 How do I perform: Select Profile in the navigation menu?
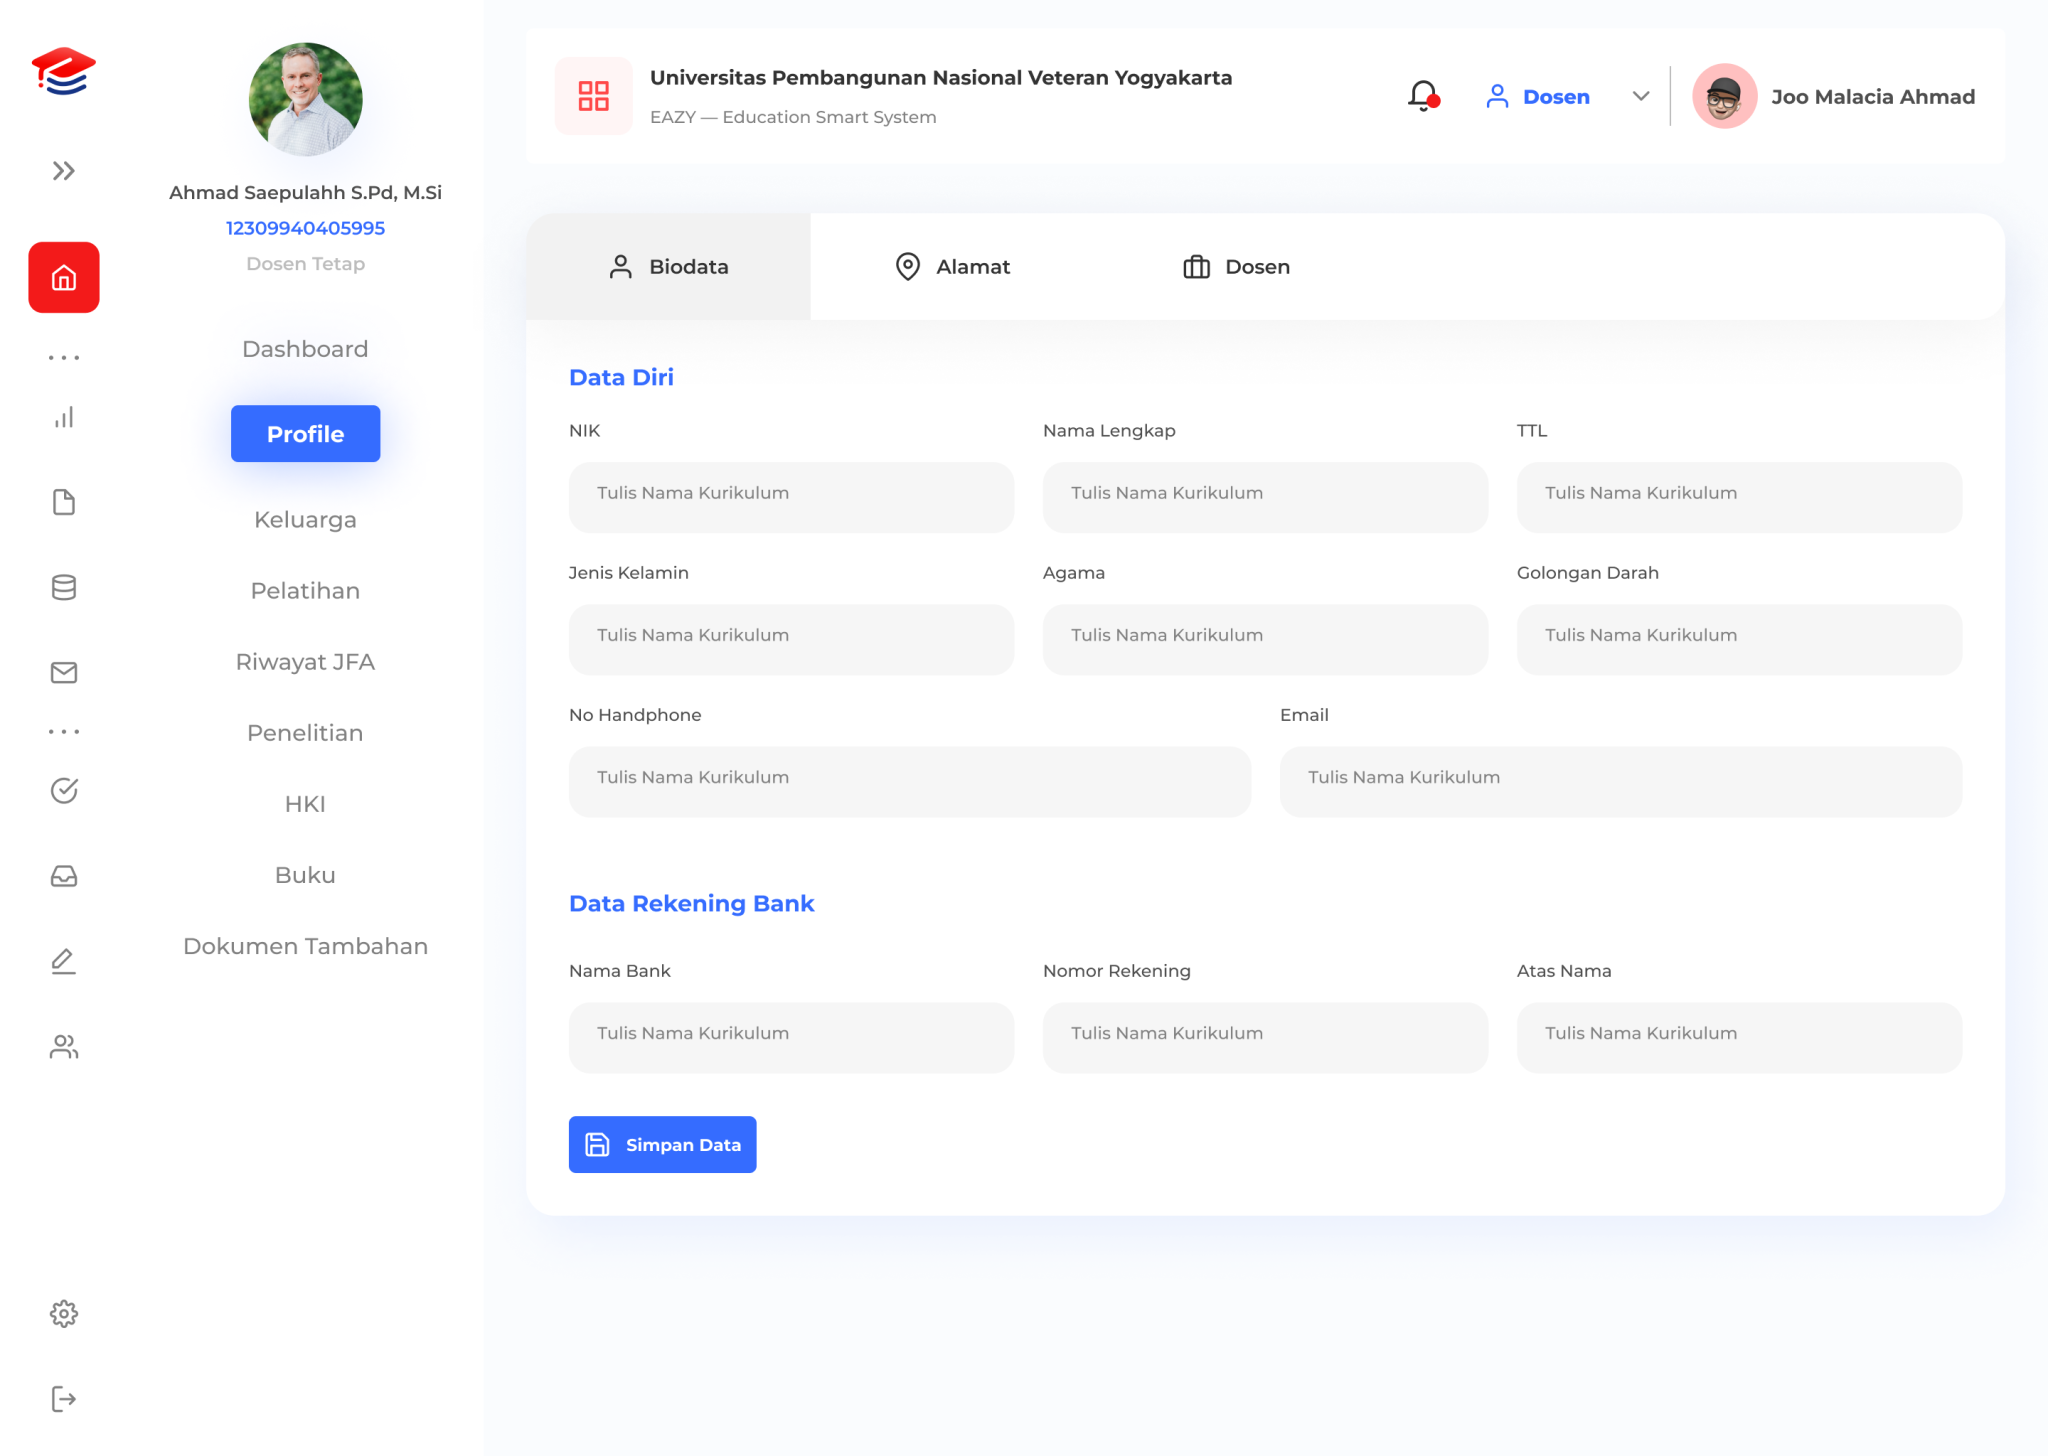[x=305, y=433]
